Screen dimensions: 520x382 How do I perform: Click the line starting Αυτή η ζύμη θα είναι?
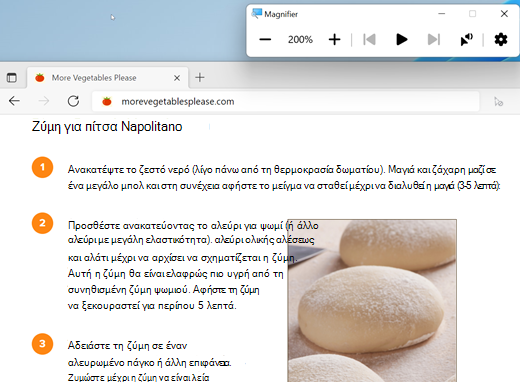point(175,274)
